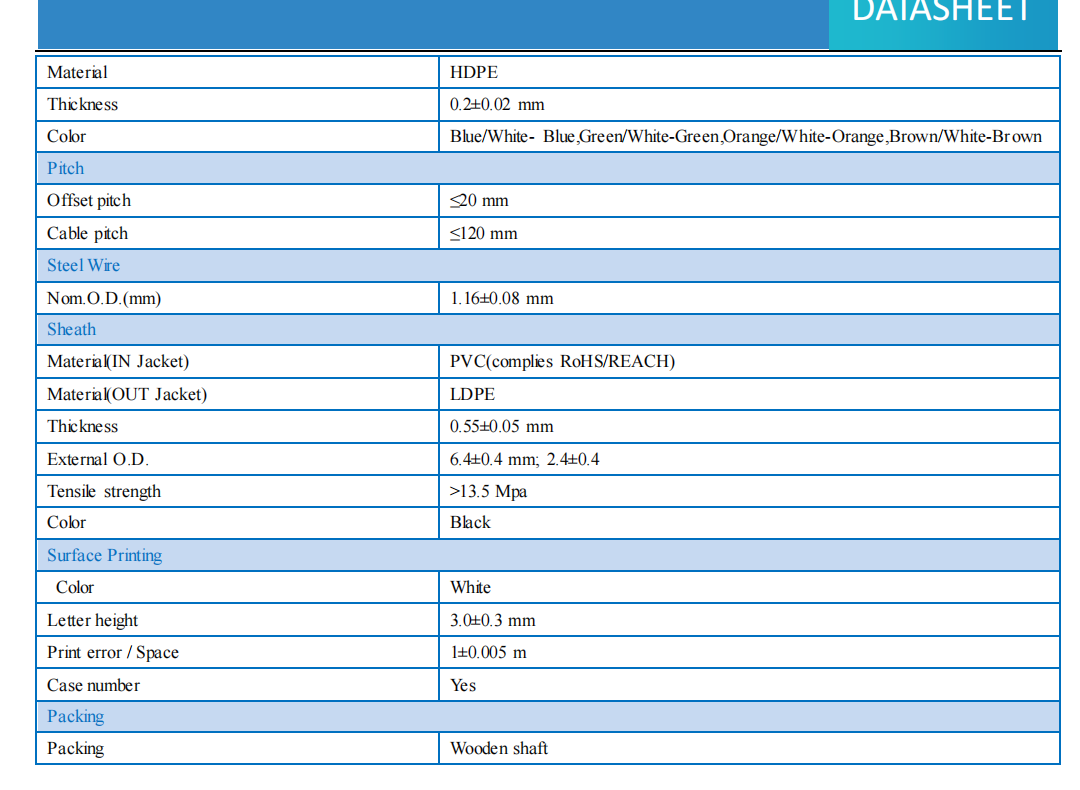Click the PVC(complies RoHS/REACH) cell

pos(562,361)
